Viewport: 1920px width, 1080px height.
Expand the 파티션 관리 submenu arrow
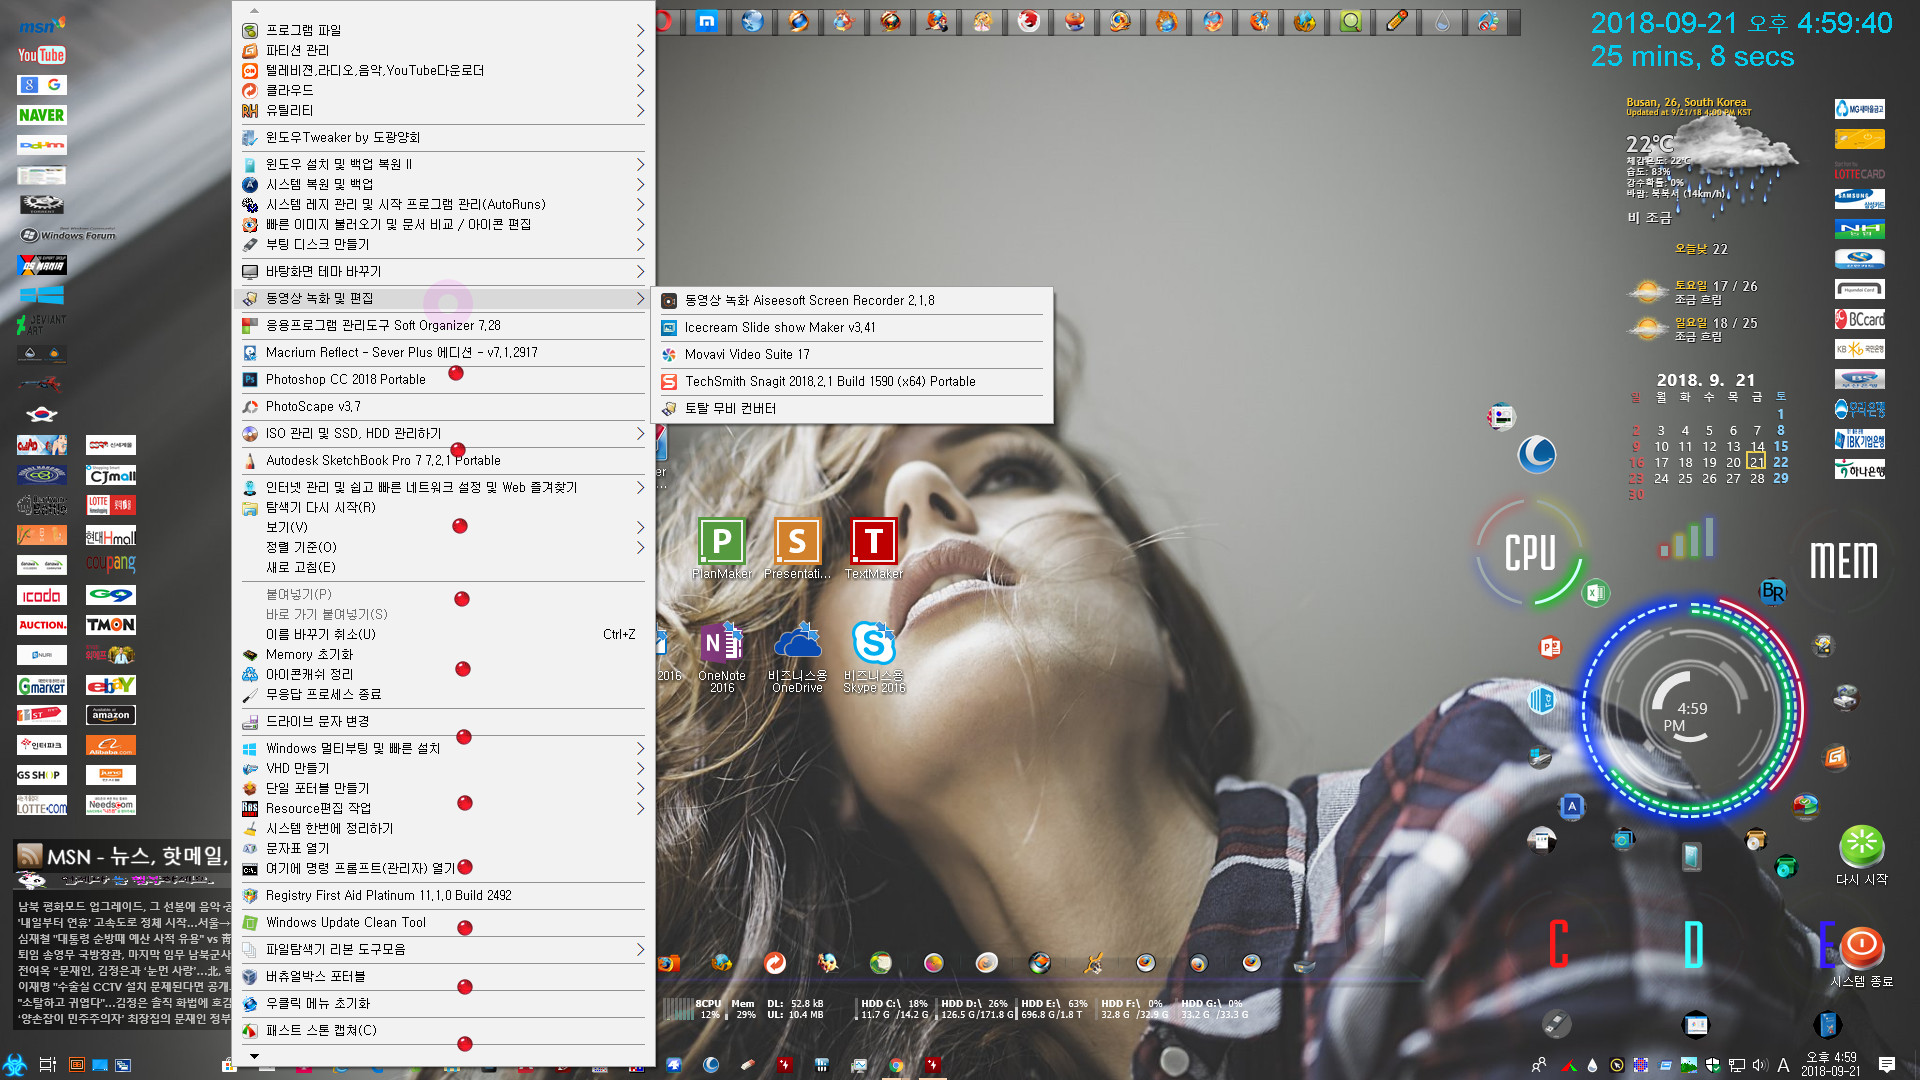pos(640,50)
